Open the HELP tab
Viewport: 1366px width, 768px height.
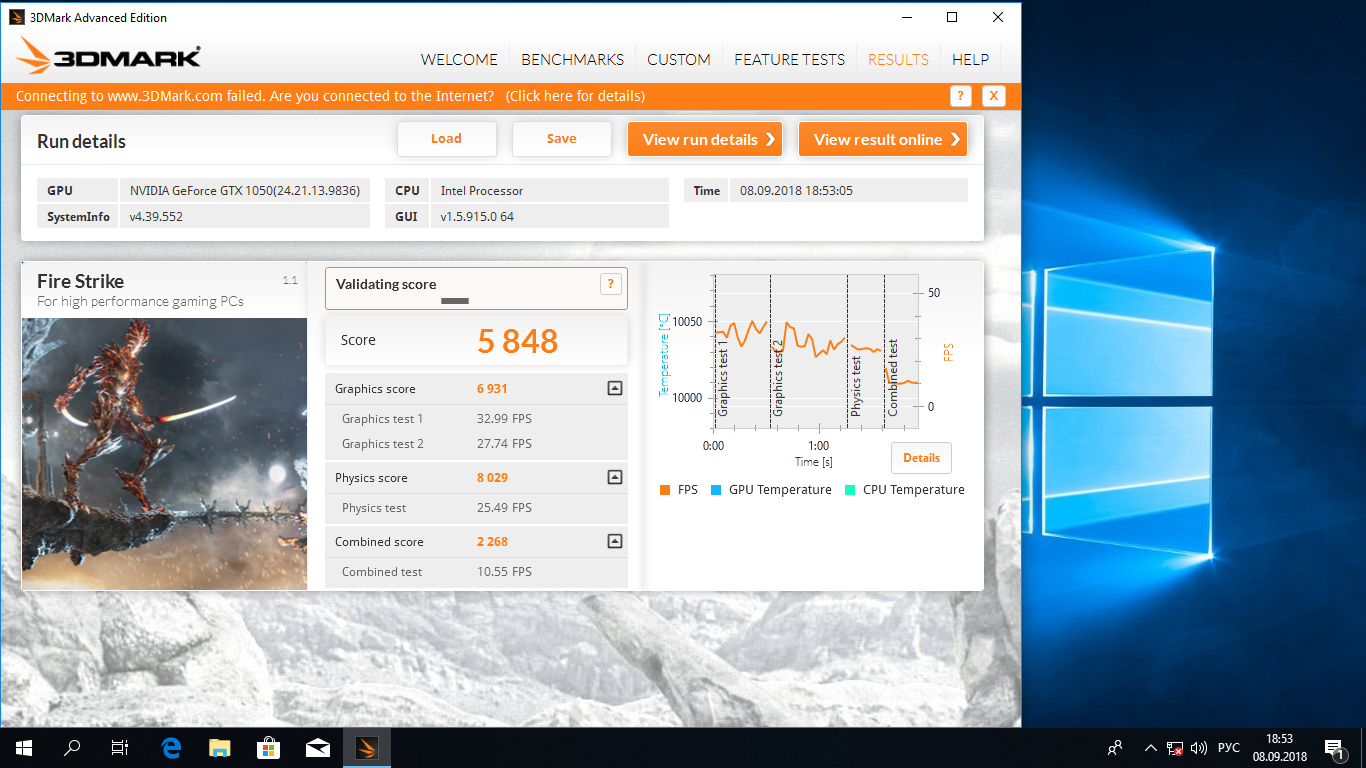(x=970, y=59)
